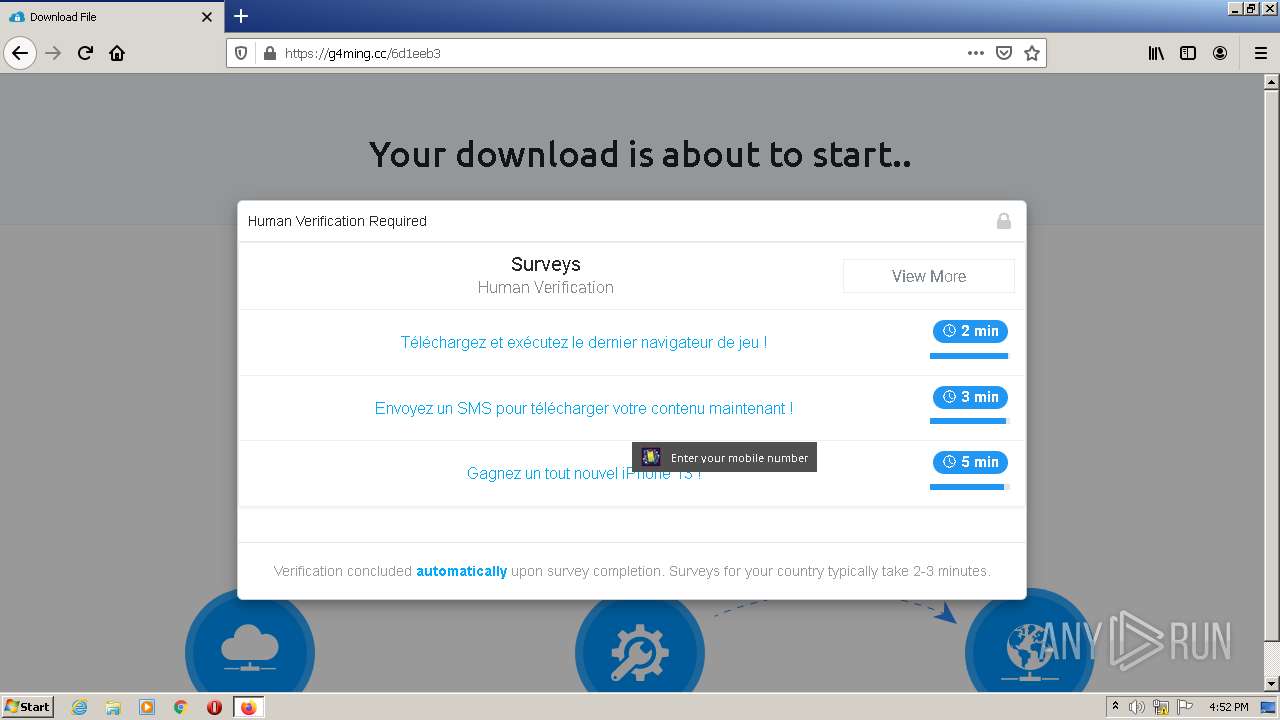Click the lock icon in verification header
1280x720 pixels.
pos(1004,221)
